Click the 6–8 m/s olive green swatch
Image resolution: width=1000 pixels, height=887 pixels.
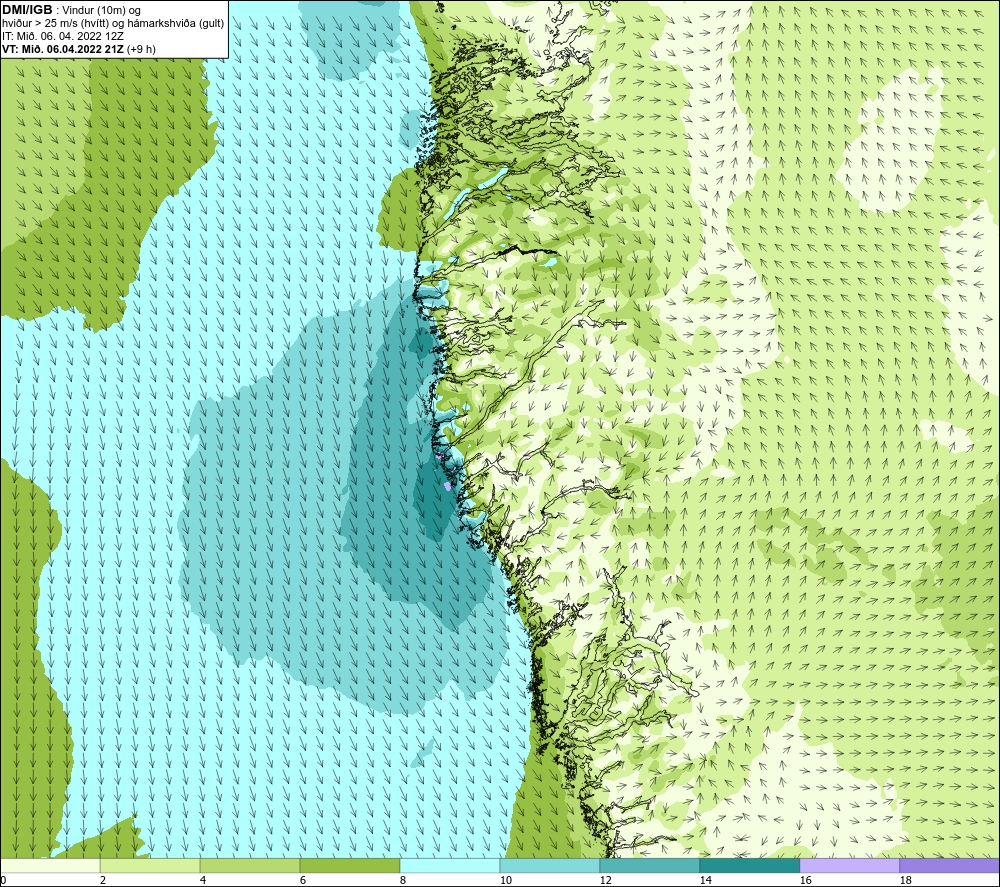[x=349, y=866]
